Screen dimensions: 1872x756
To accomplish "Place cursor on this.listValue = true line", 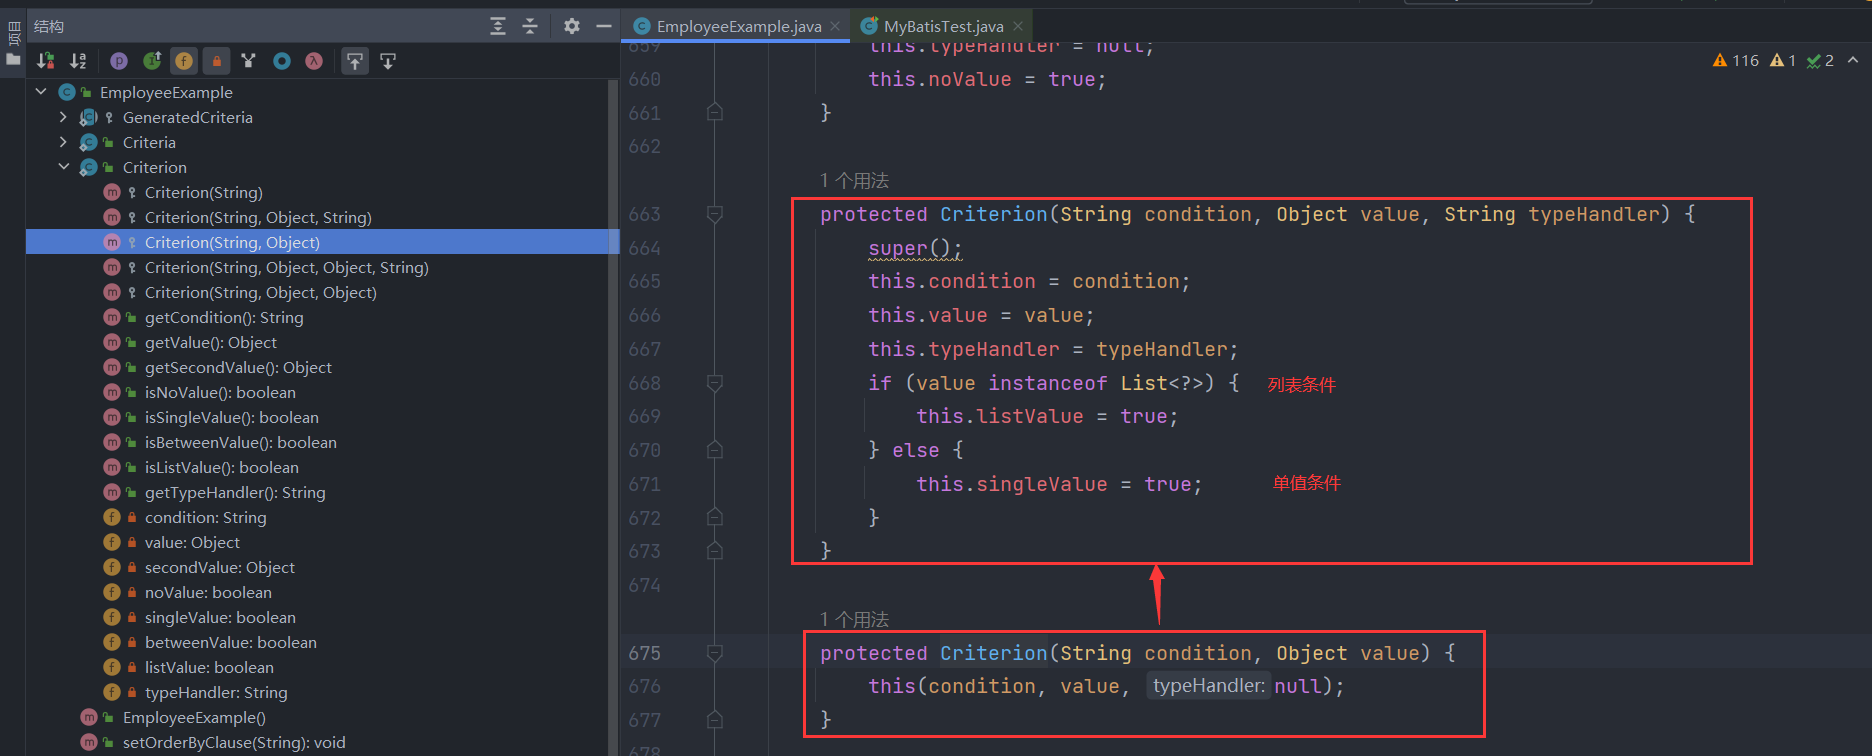I will coord(1047,416).
